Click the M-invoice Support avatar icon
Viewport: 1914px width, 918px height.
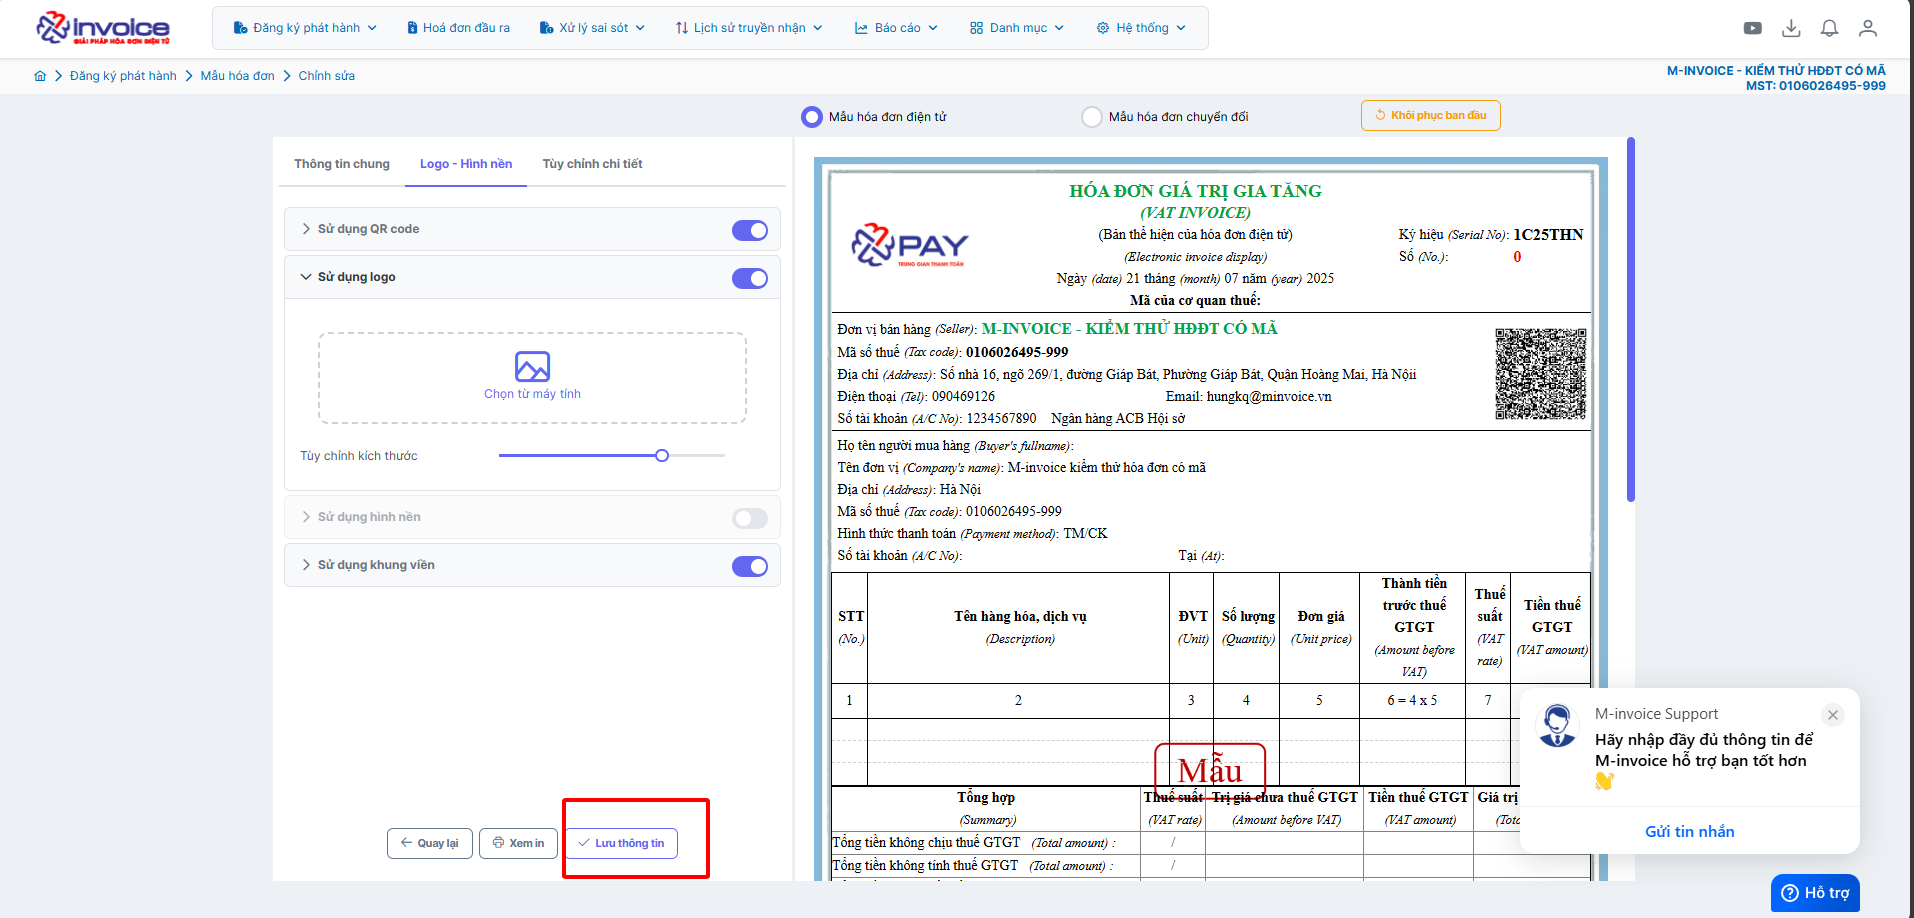point(1557,726)
